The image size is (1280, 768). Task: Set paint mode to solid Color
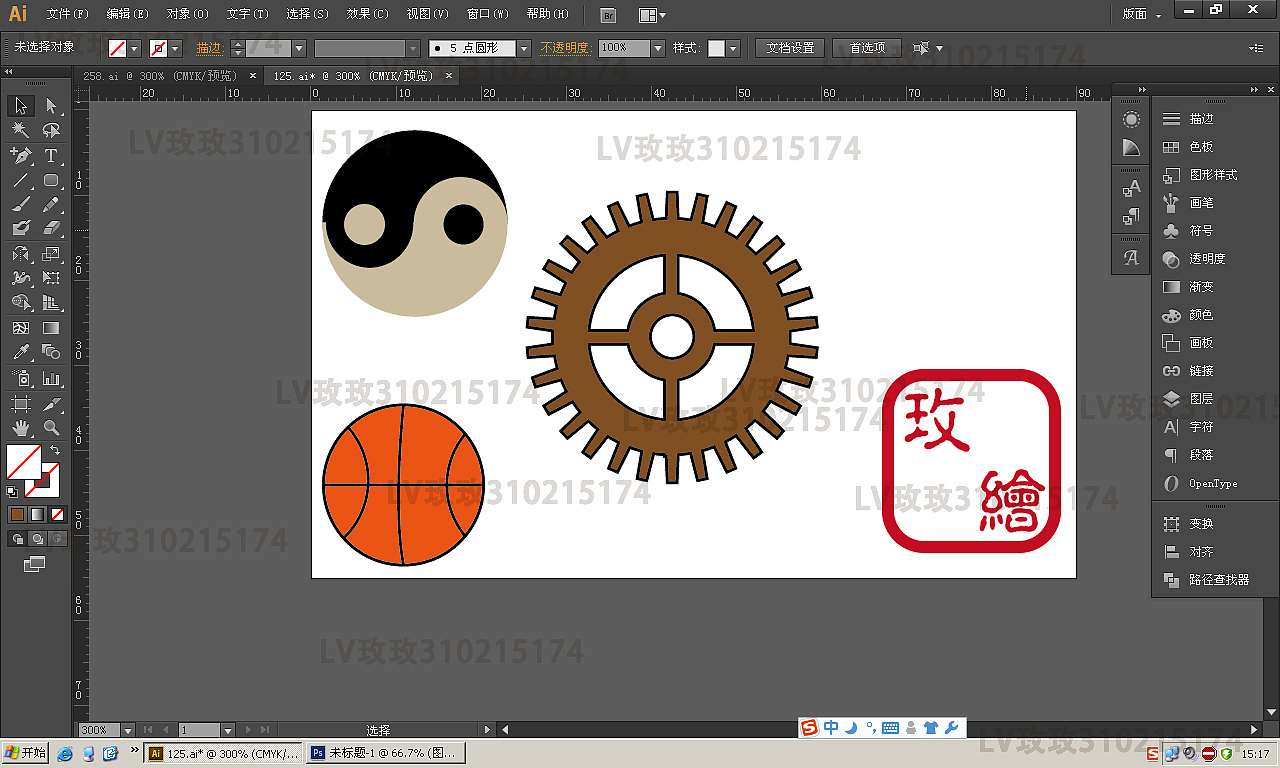[x=17, y=514]
